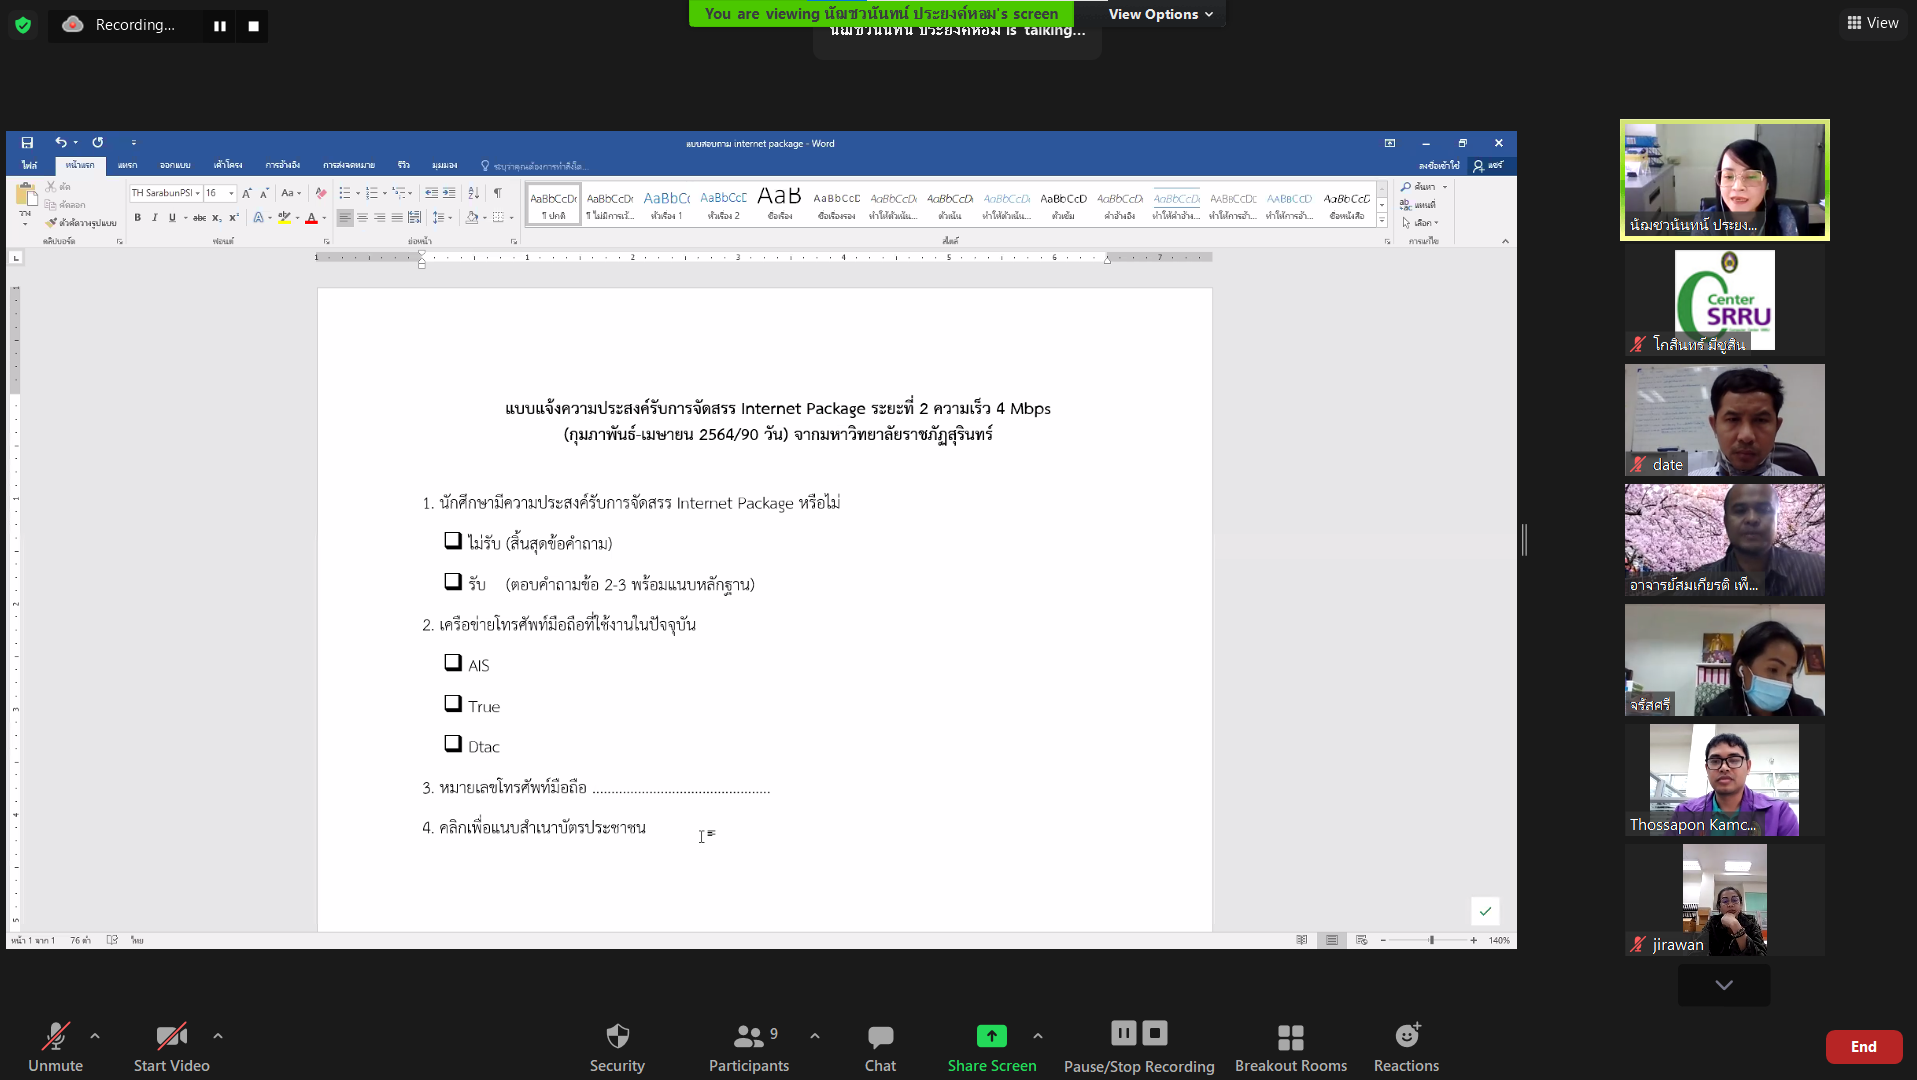Switch gallery layout with View button
The image size is (1917, 1080).
(1872, 23)
